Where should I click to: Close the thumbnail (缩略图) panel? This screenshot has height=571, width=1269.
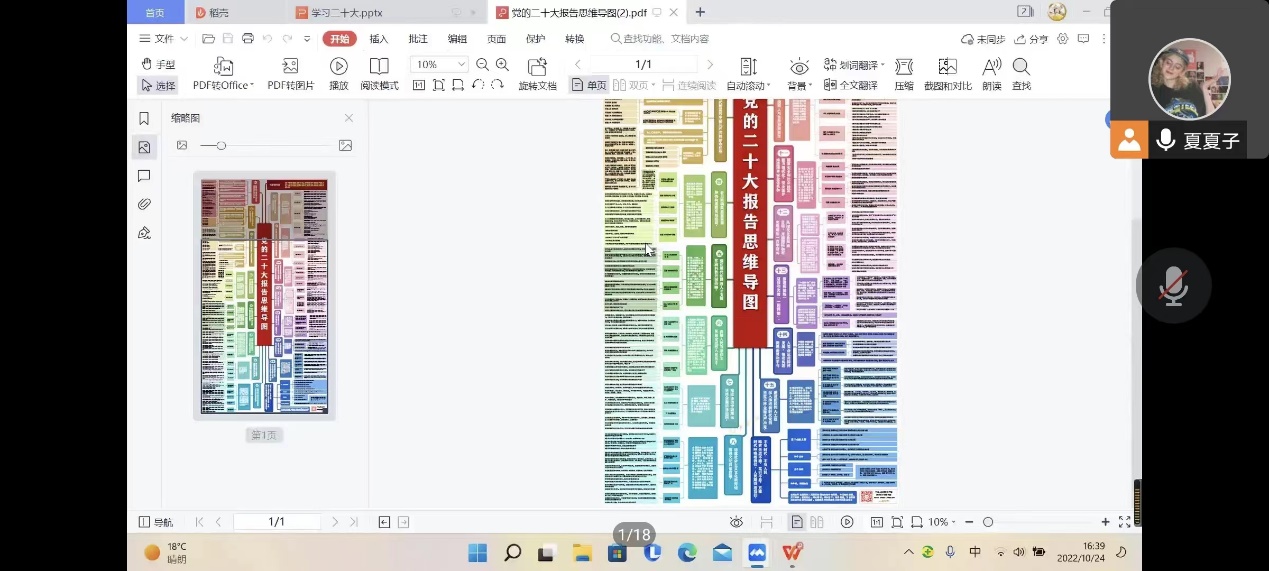click(x=349, y=118)
